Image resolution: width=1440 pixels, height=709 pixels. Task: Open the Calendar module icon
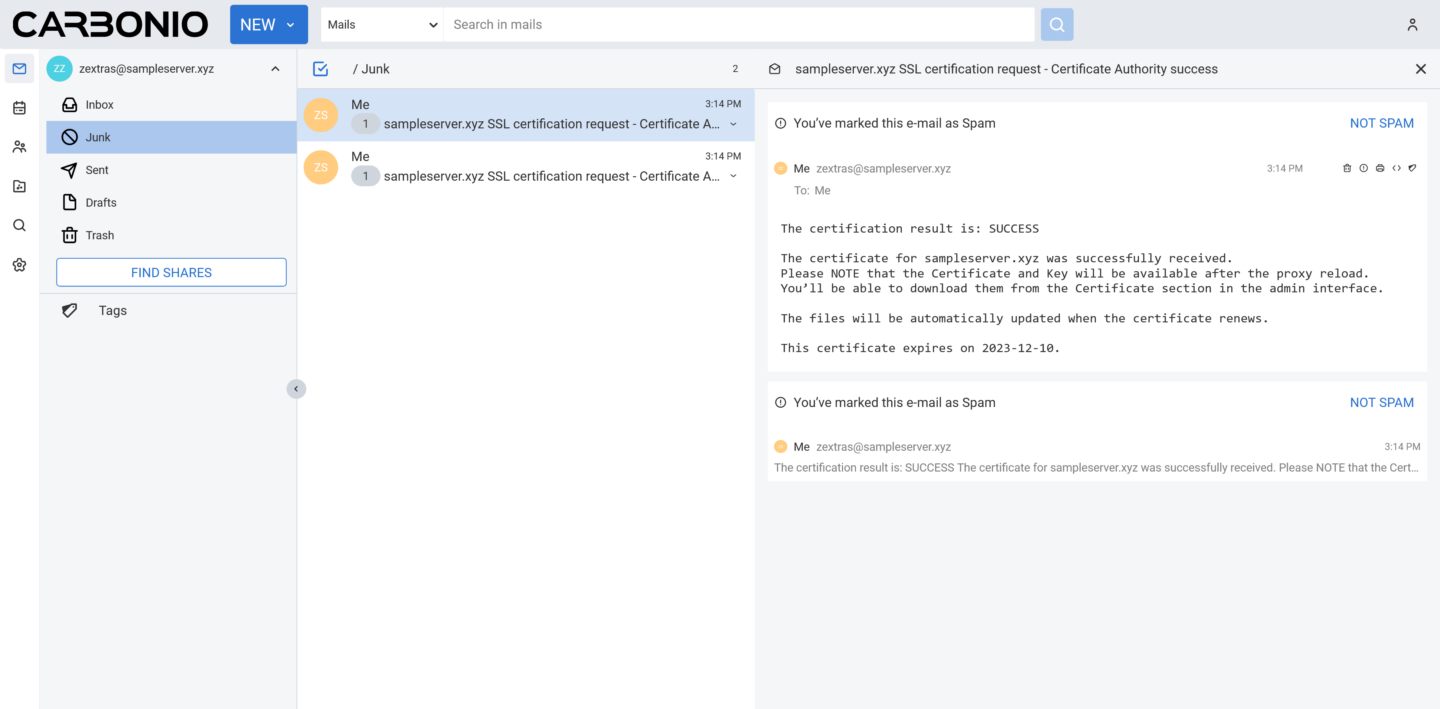[x=18, y=107]
